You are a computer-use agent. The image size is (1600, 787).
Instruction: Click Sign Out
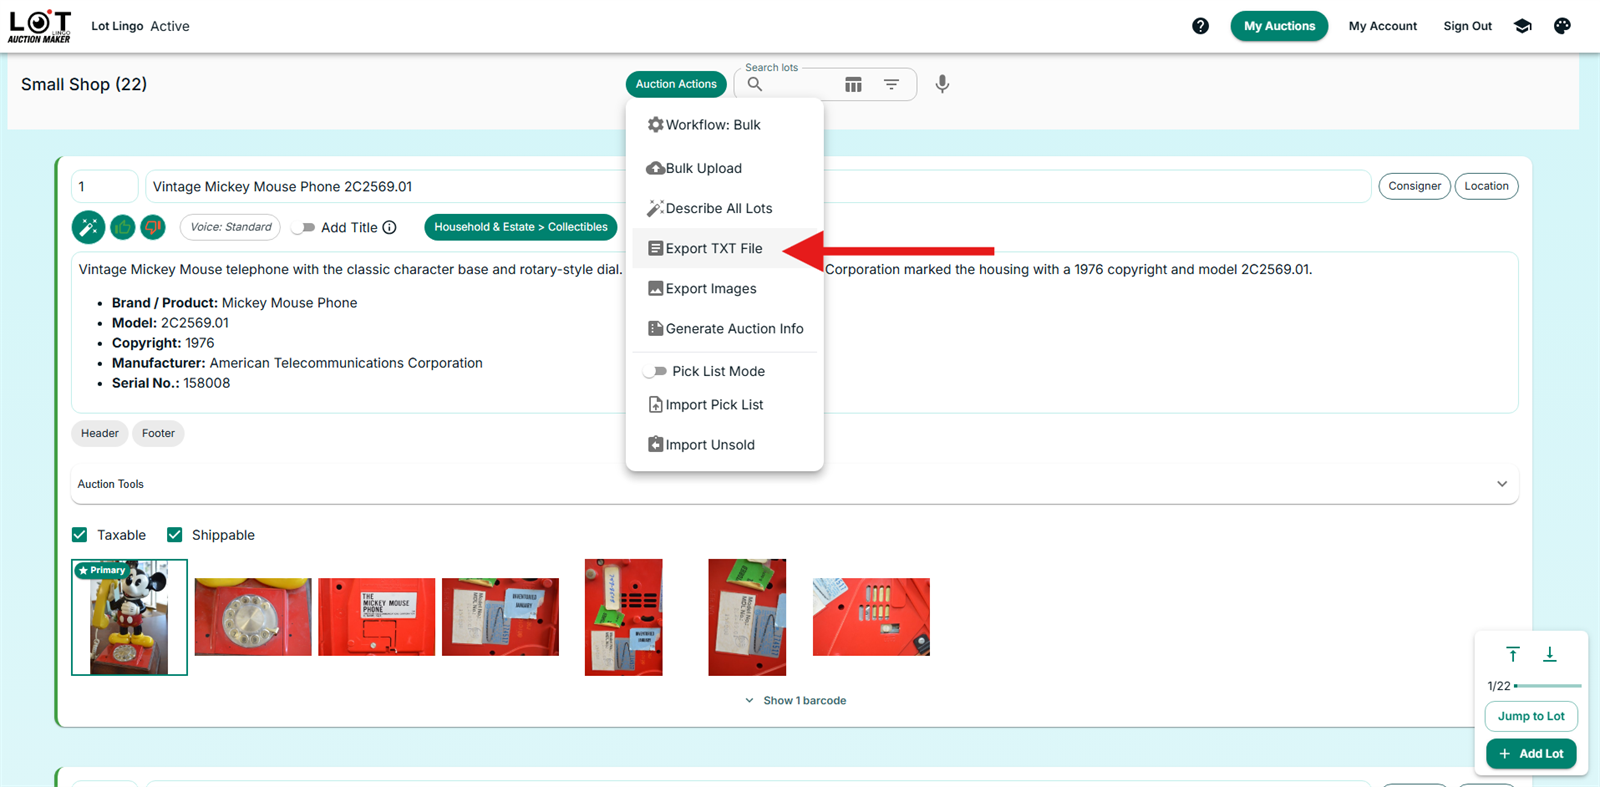pyautogui.click(x=1467, y=26)
